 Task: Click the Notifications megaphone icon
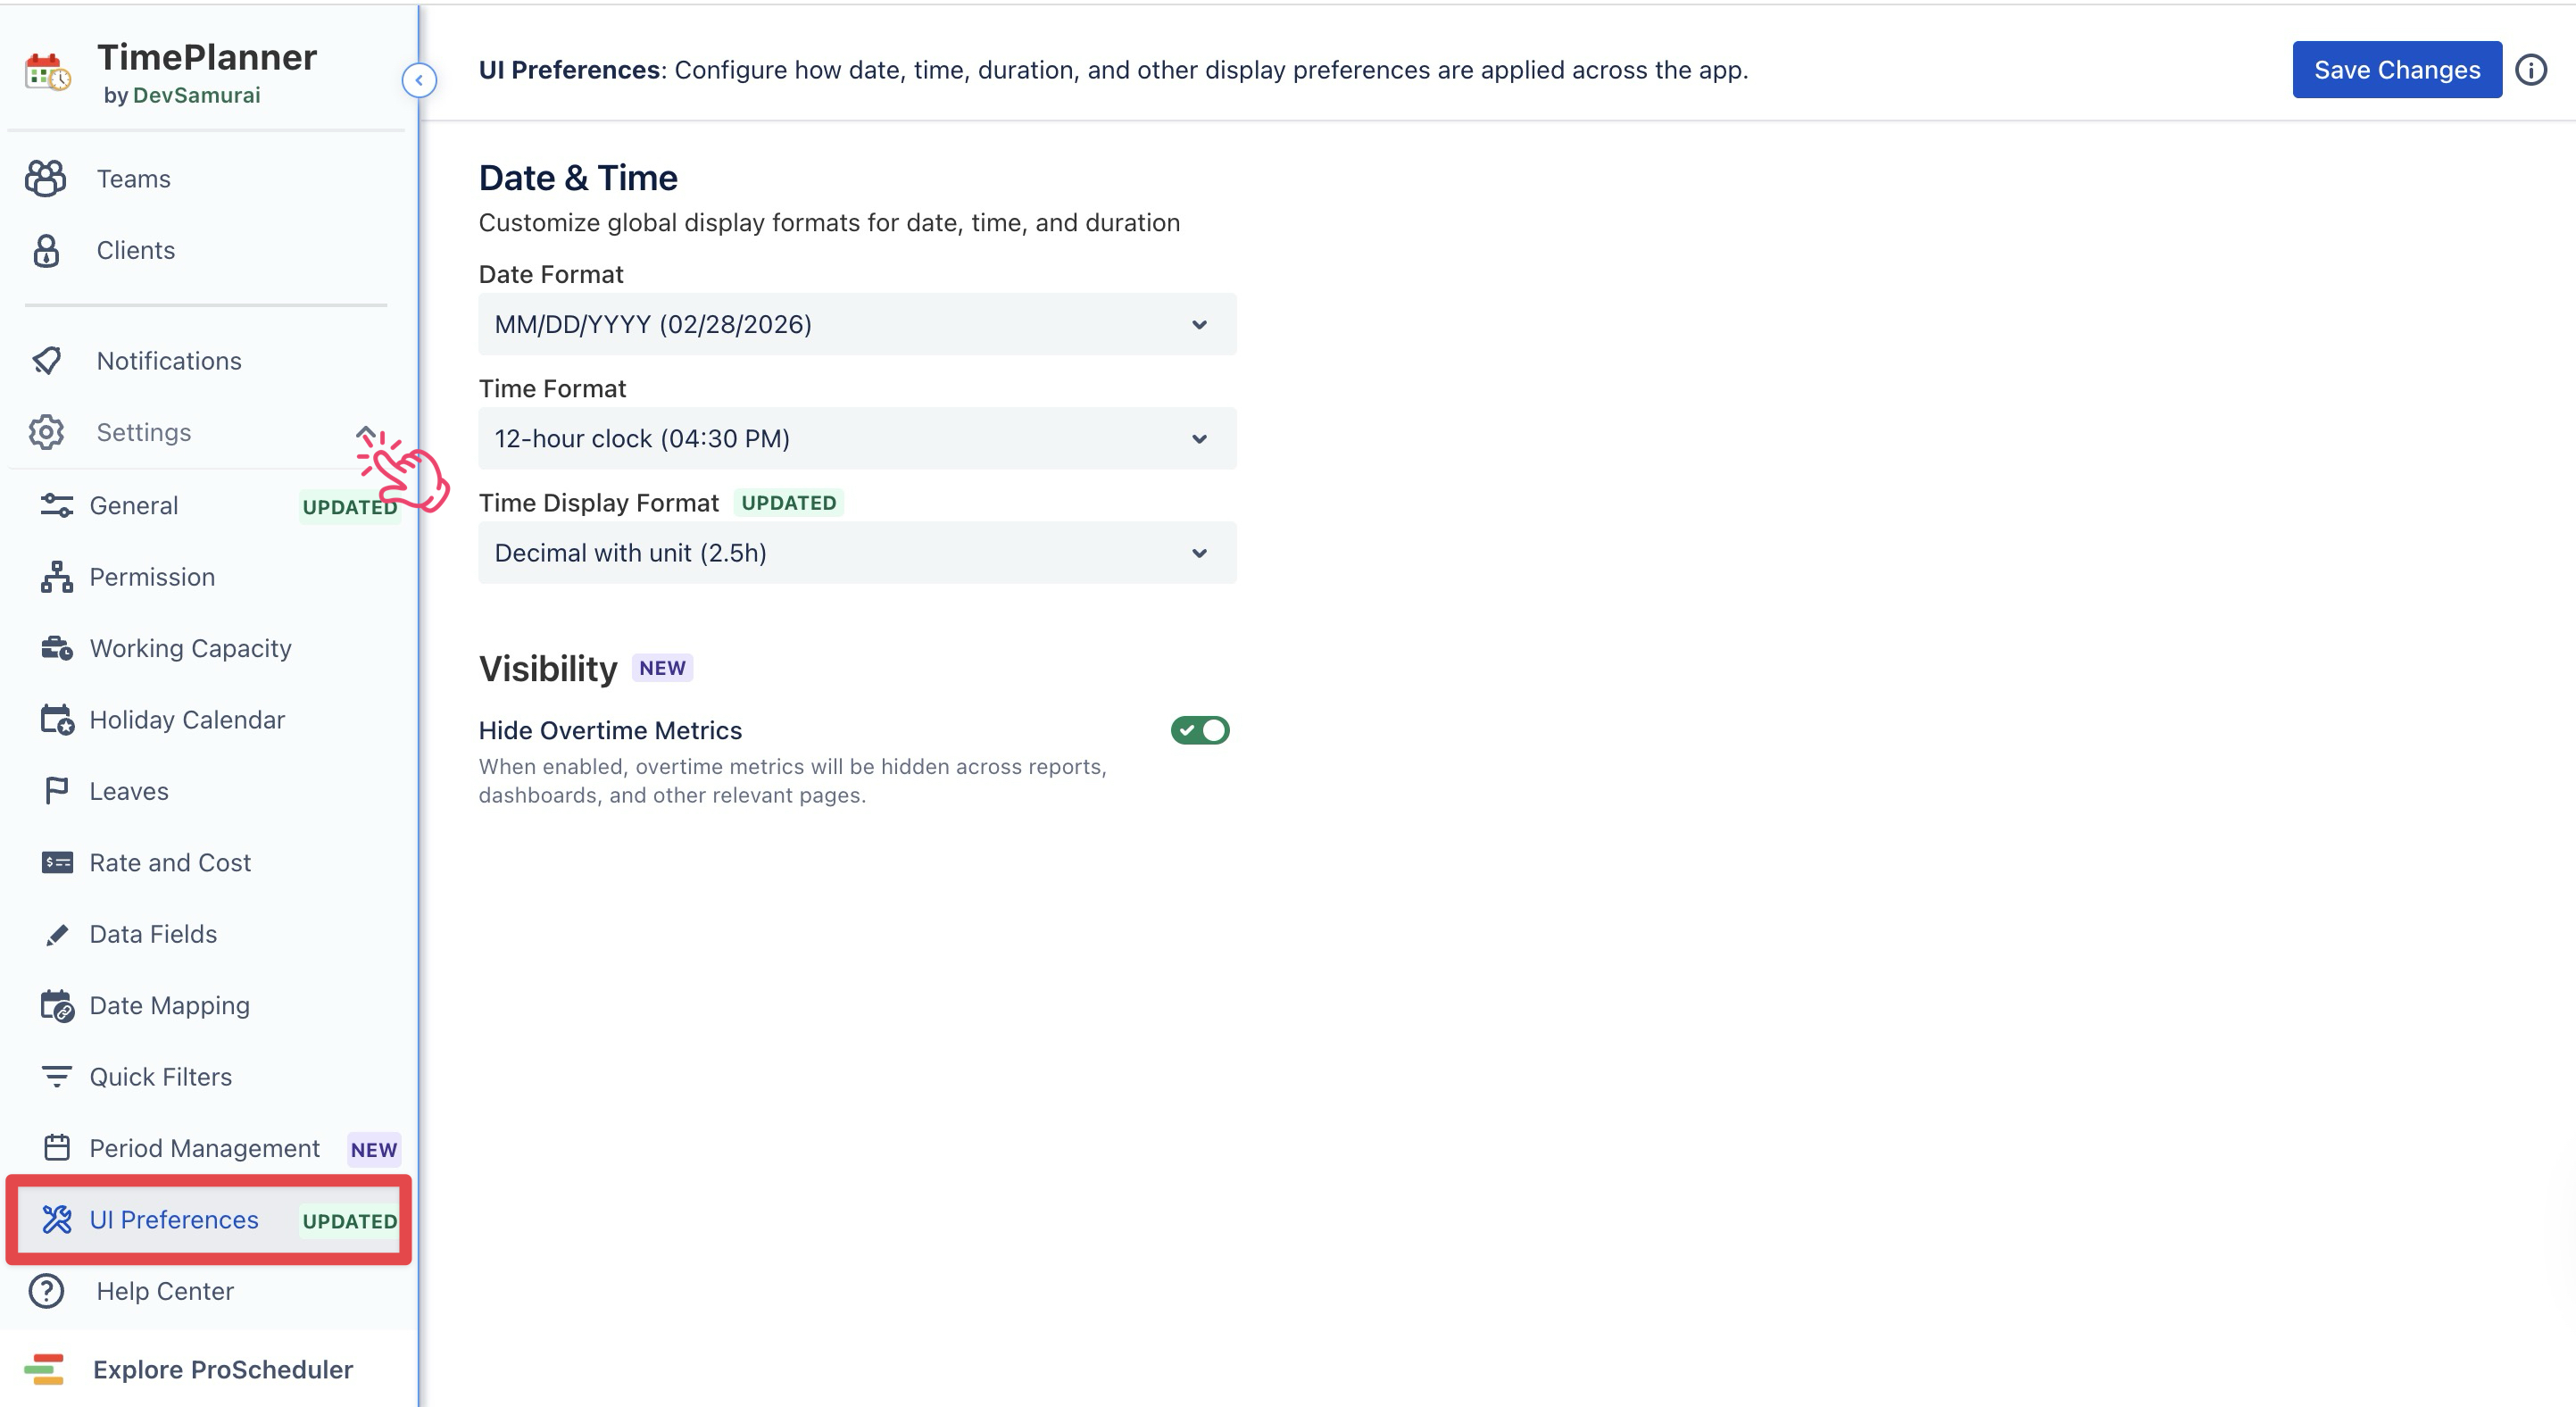tap(46, 361)
